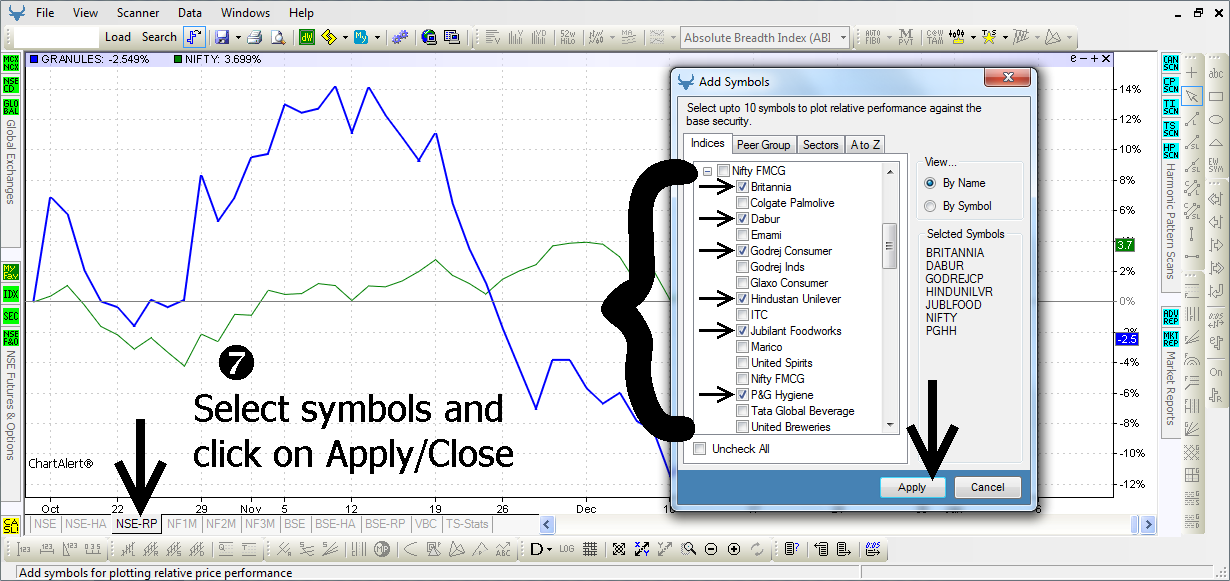Select the By Name radio button
Image resolution: width=1230 pixels, height=581 pixels.
tap(931, 183)
